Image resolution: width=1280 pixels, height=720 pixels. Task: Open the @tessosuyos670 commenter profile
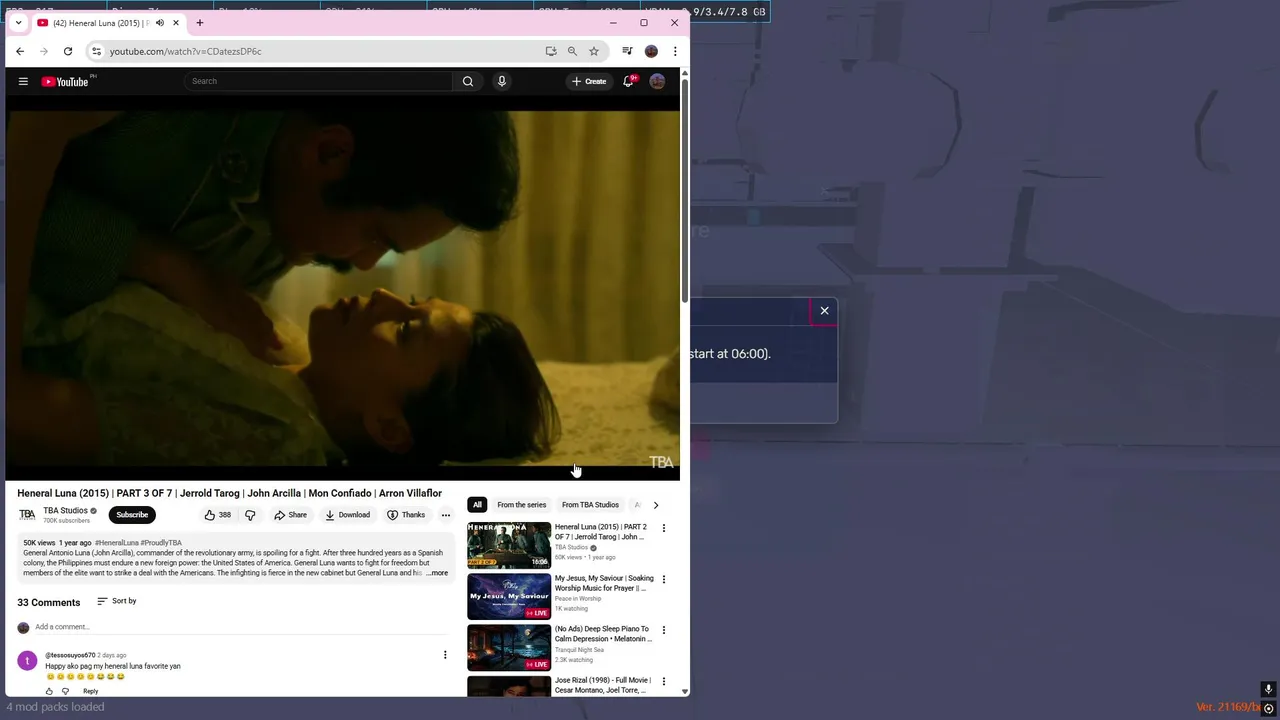70,655
